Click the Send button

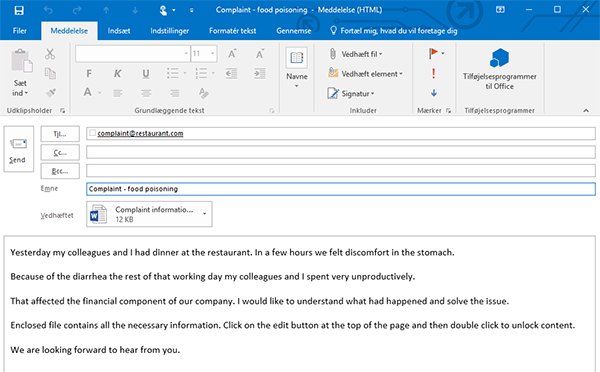tap(19, 149)
